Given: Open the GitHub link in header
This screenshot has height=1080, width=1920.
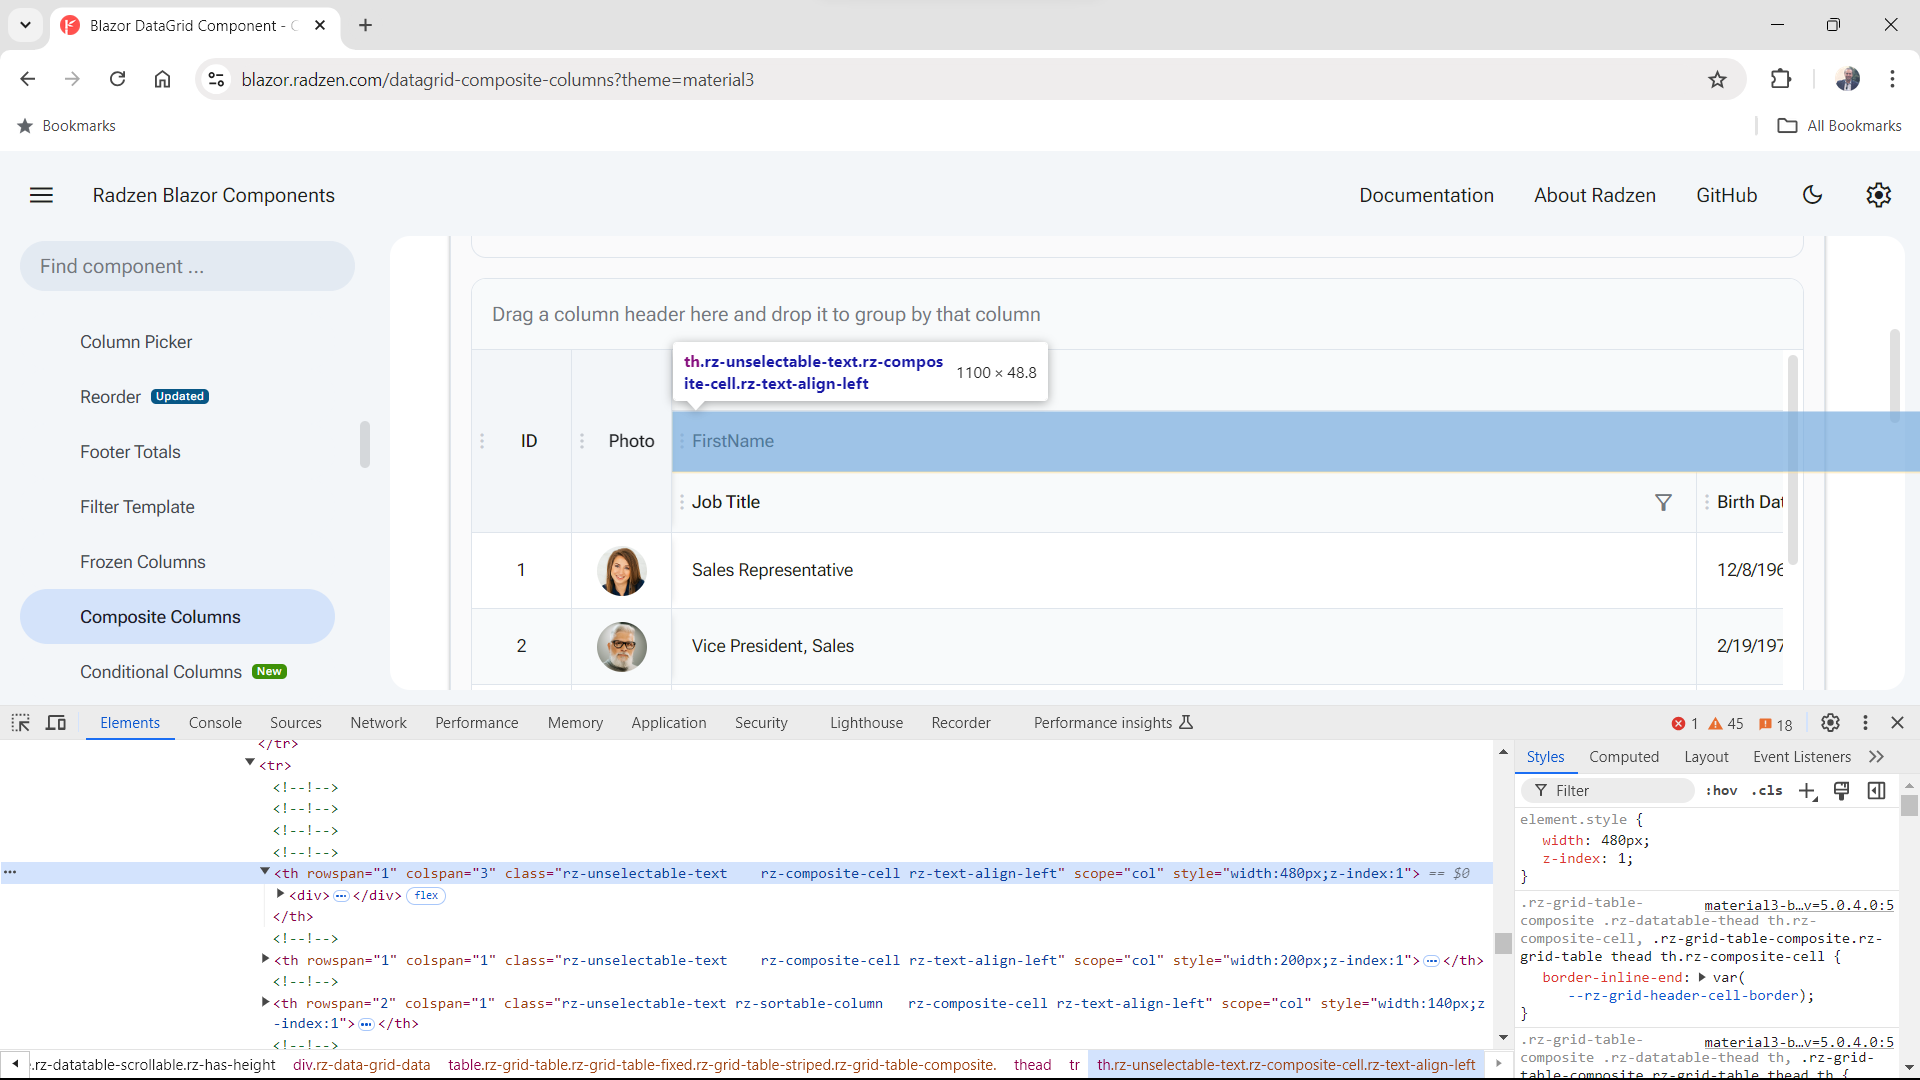Looking at the screenshot, I should click(x=1726, y=195).
